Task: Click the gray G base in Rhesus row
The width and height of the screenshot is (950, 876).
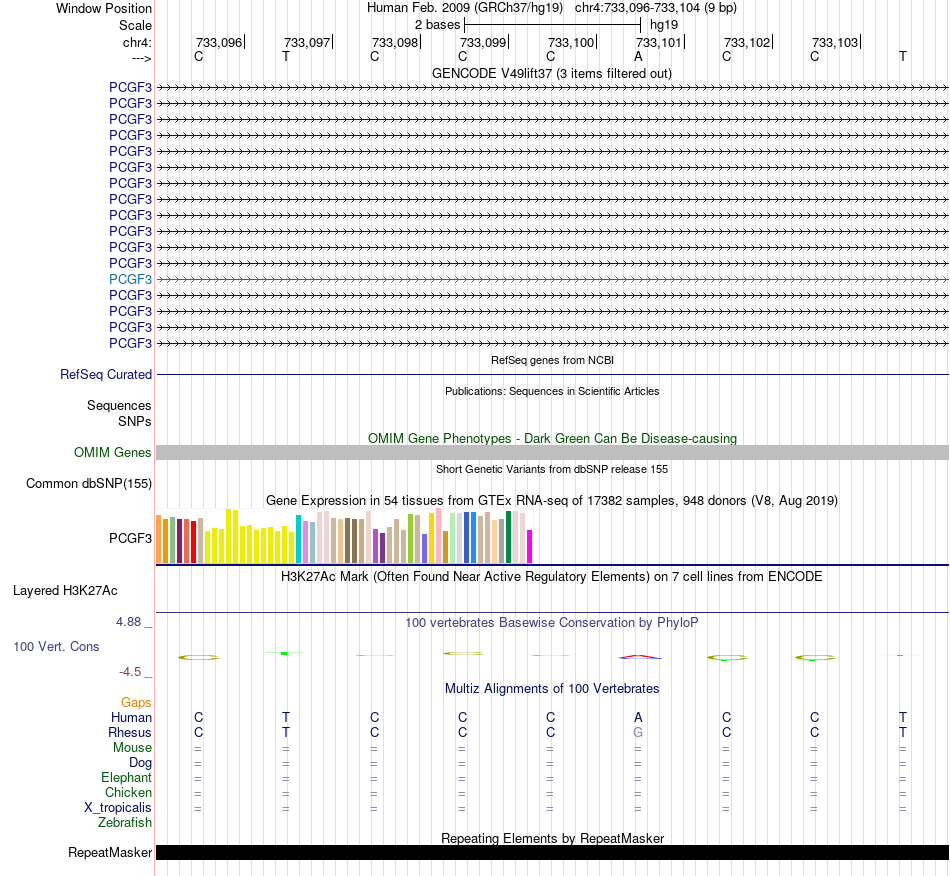Action: pos(638,732)
